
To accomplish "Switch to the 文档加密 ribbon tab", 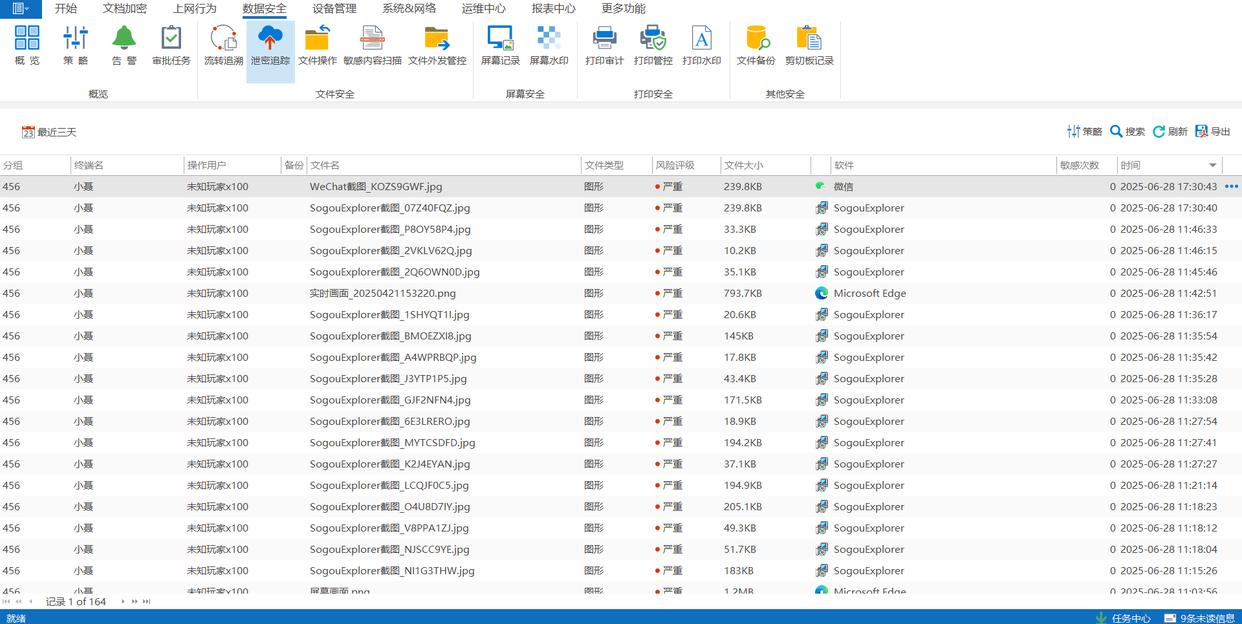I will tap(124, 9).
